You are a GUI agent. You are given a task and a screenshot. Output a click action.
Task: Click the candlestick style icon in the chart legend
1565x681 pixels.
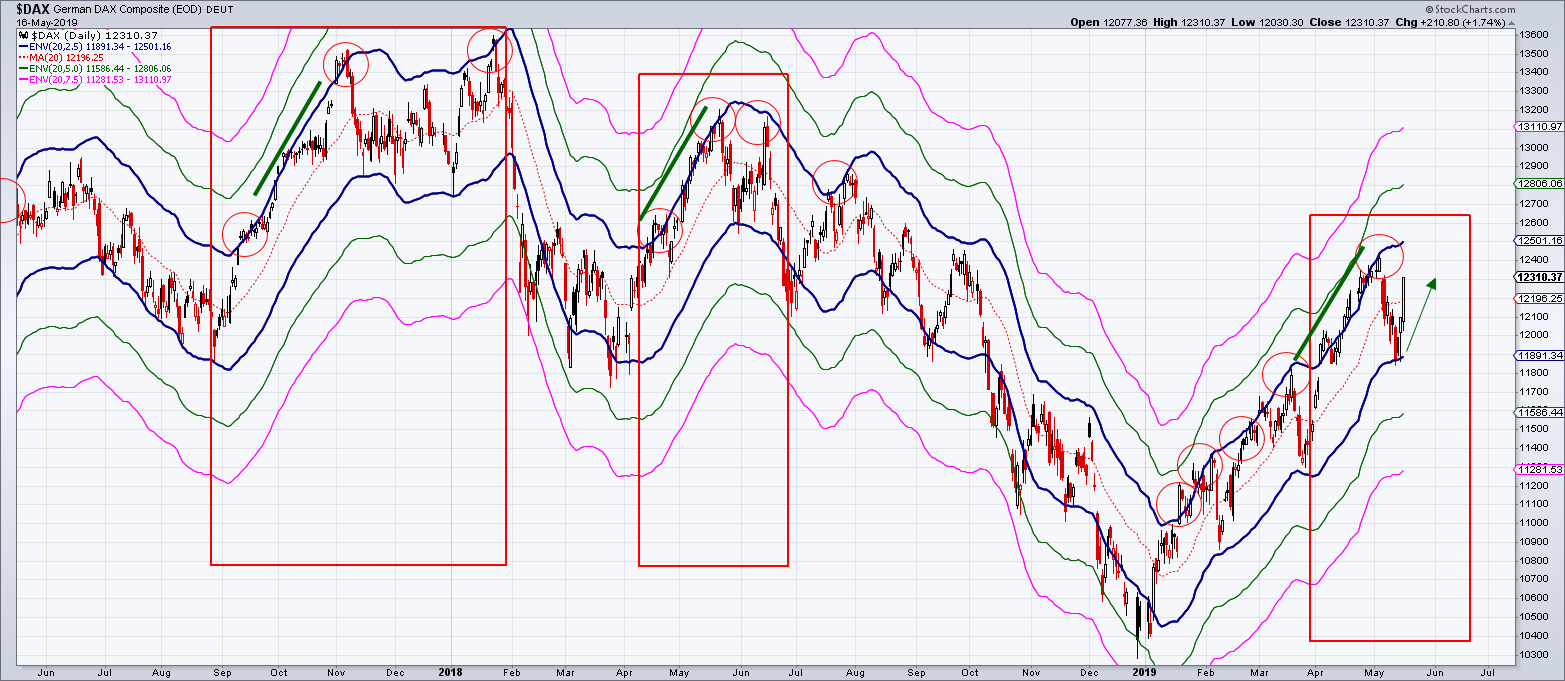coord(23,33)
